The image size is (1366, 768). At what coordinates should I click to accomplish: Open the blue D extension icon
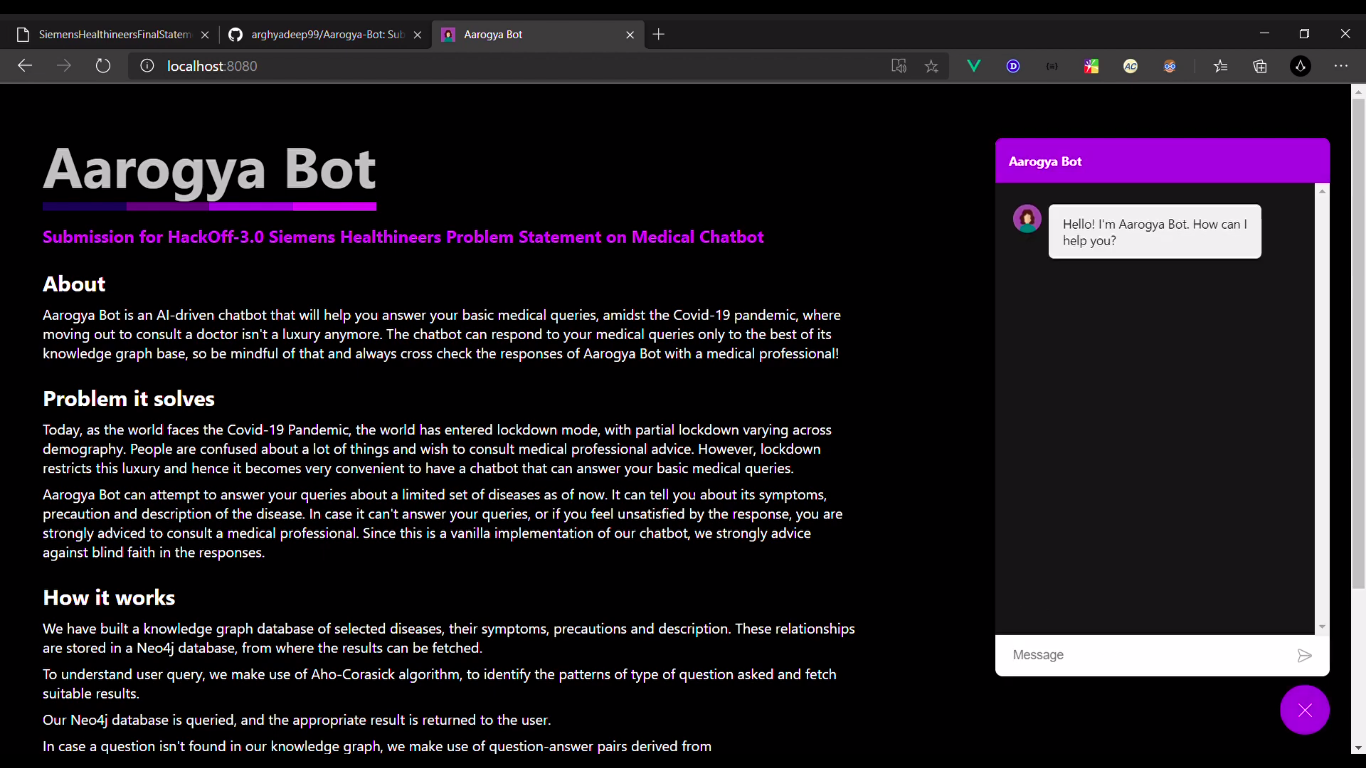pos(1013,66)
